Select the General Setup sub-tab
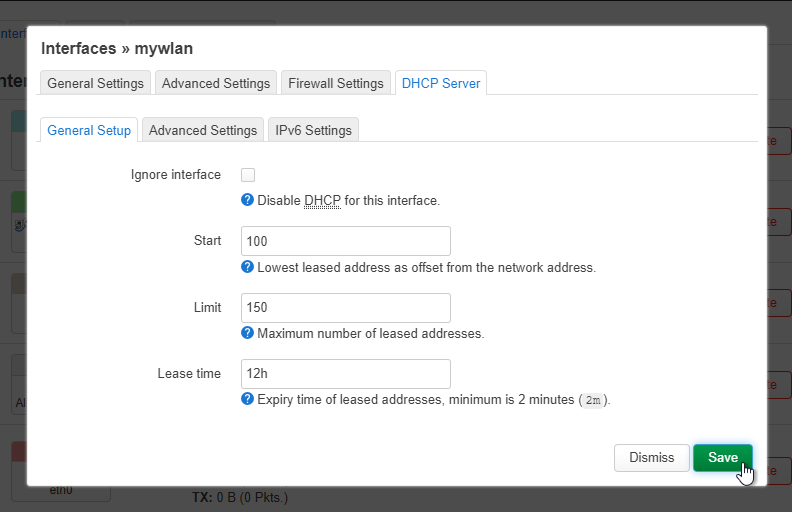This screenshot has height=512, width=792. (89, 130)
